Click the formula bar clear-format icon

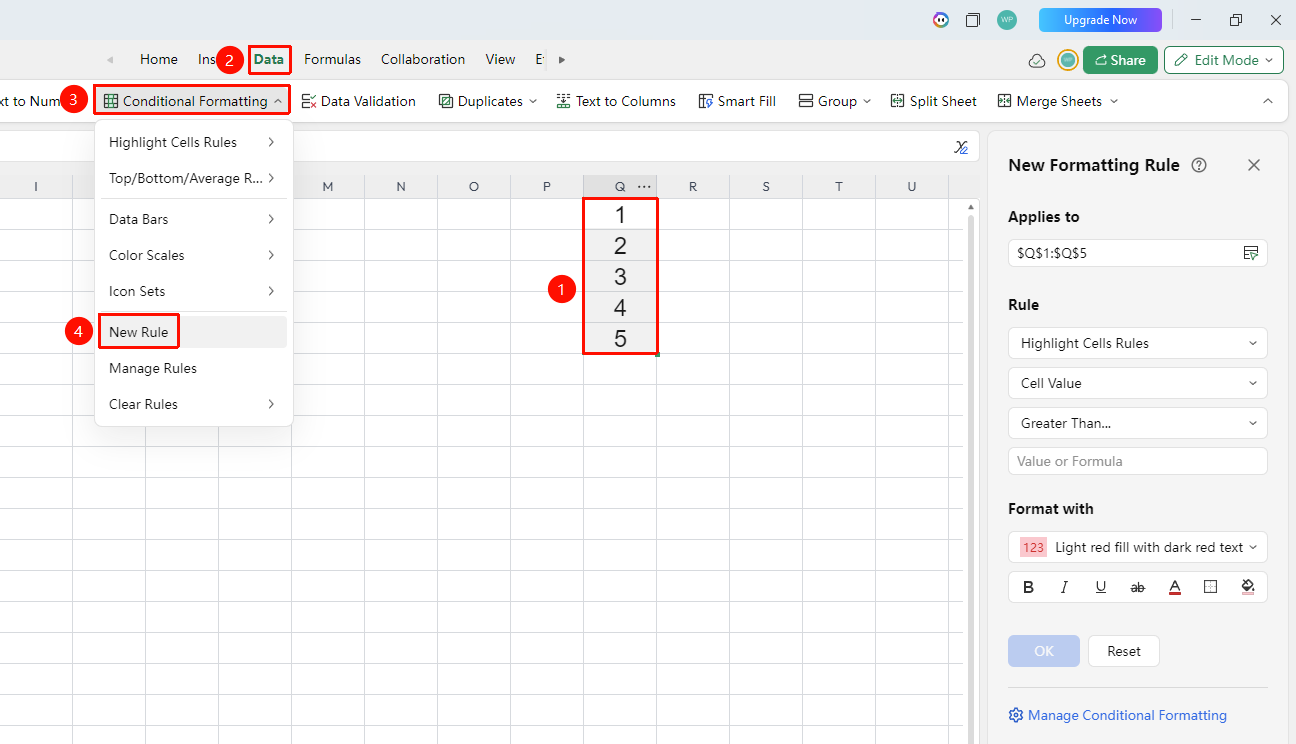coord(961,147)
